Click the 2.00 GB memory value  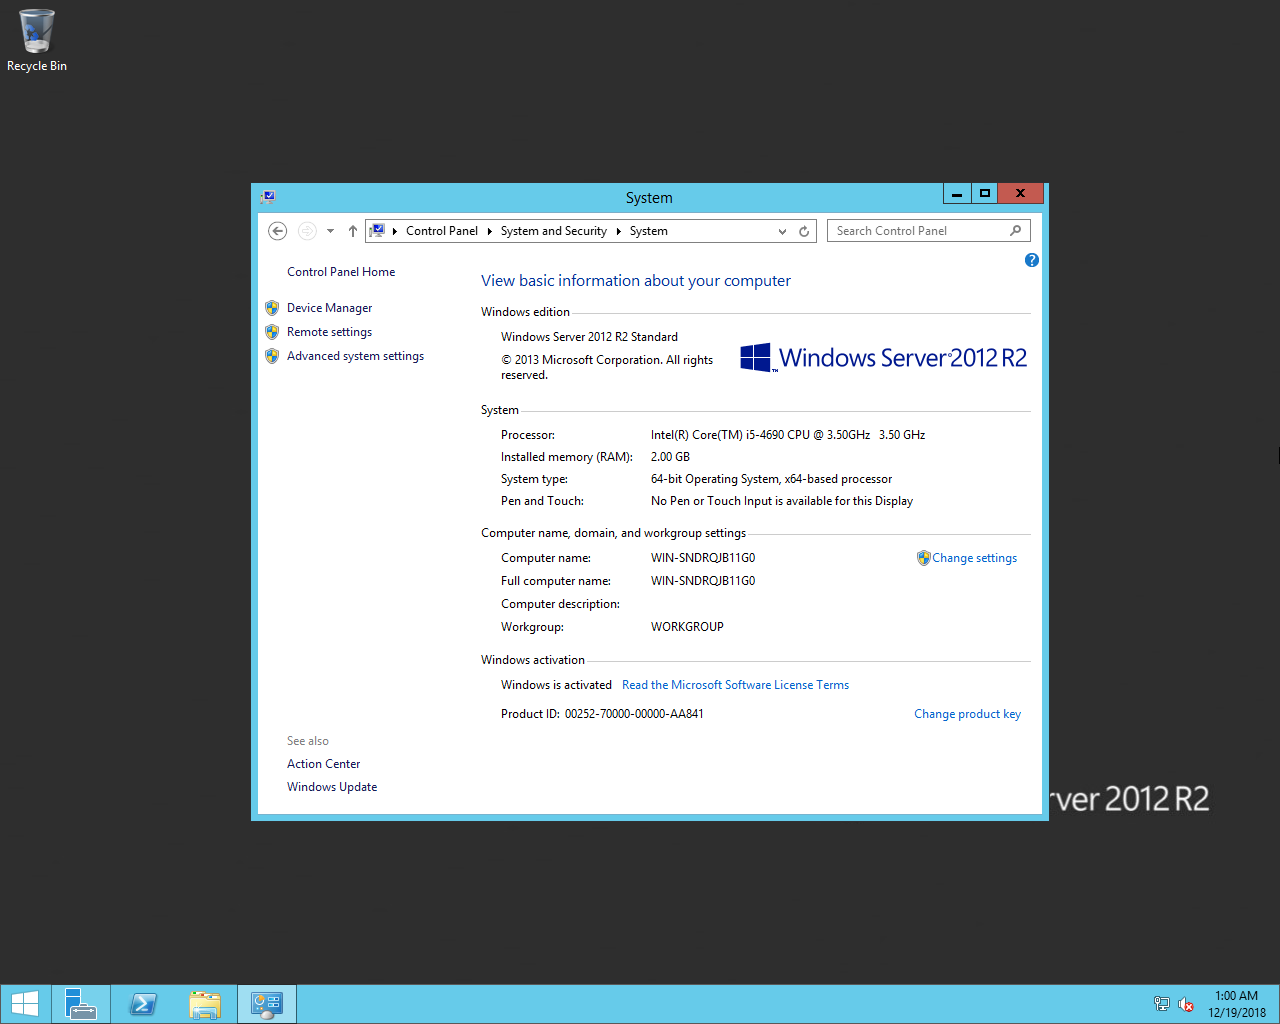click(x=670, y=457)
